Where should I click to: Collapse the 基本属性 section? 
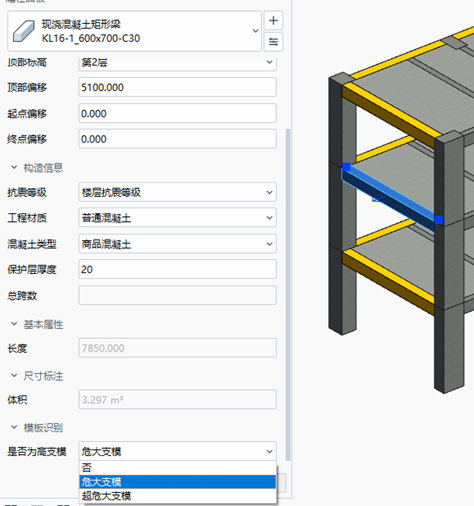click(14, 324)
